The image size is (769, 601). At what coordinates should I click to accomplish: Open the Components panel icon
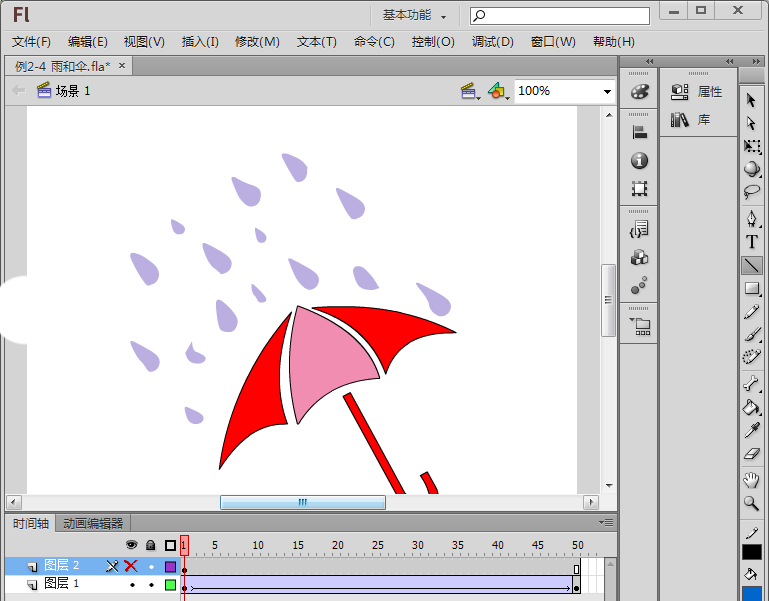click(640, 257)
